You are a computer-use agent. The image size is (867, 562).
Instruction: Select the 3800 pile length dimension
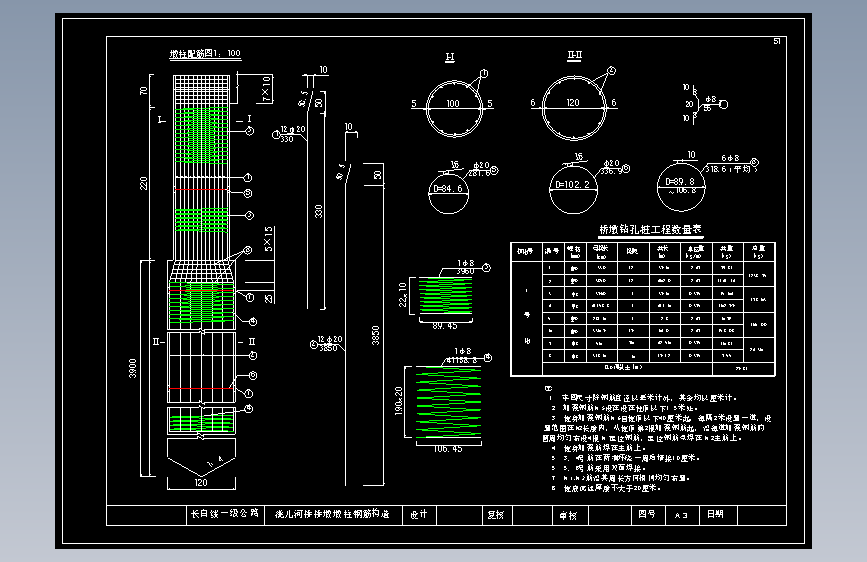[x=133, y=368]
